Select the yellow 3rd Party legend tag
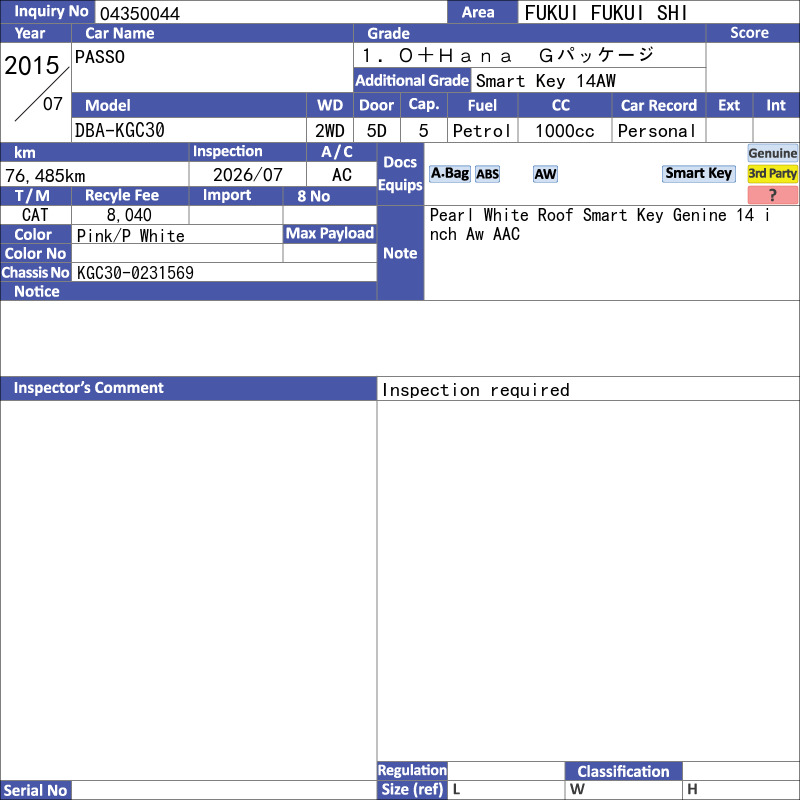800x800 pixels. [772, 173]
